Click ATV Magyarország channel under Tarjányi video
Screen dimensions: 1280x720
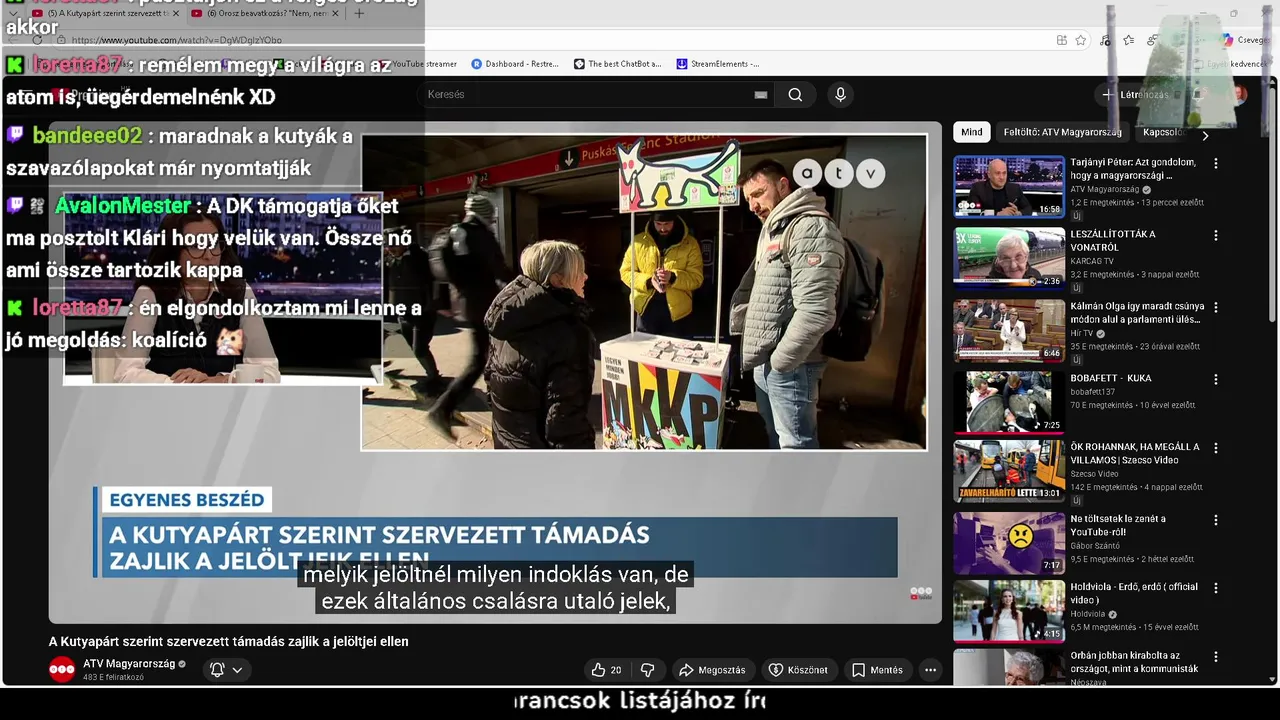(1104, 189)
